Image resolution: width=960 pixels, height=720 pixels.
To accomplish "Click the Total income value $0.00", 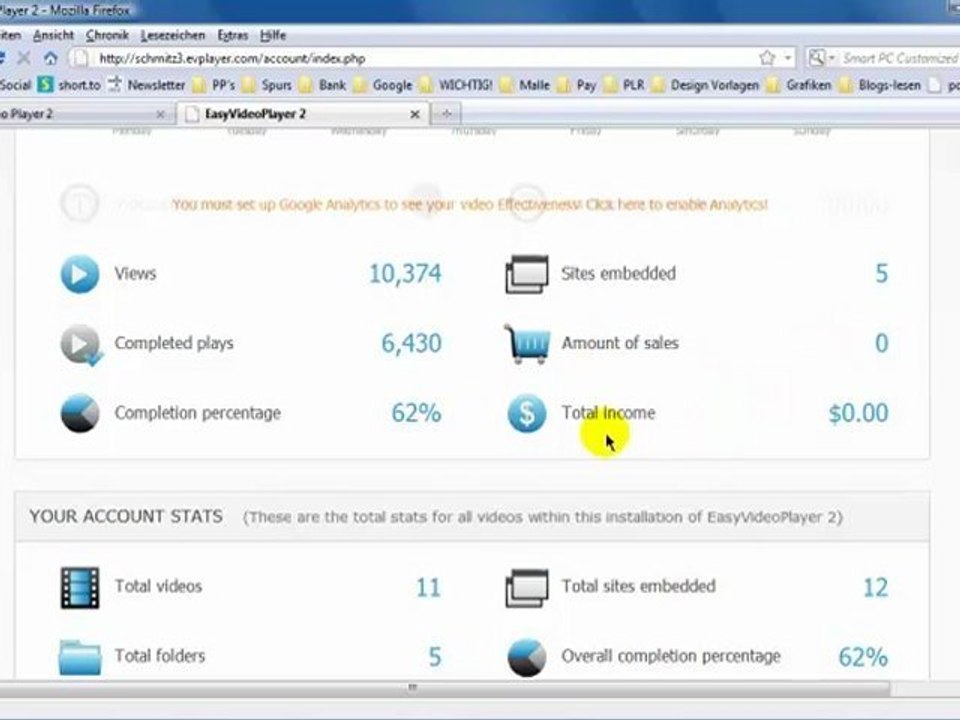I will tap(858, 413).
